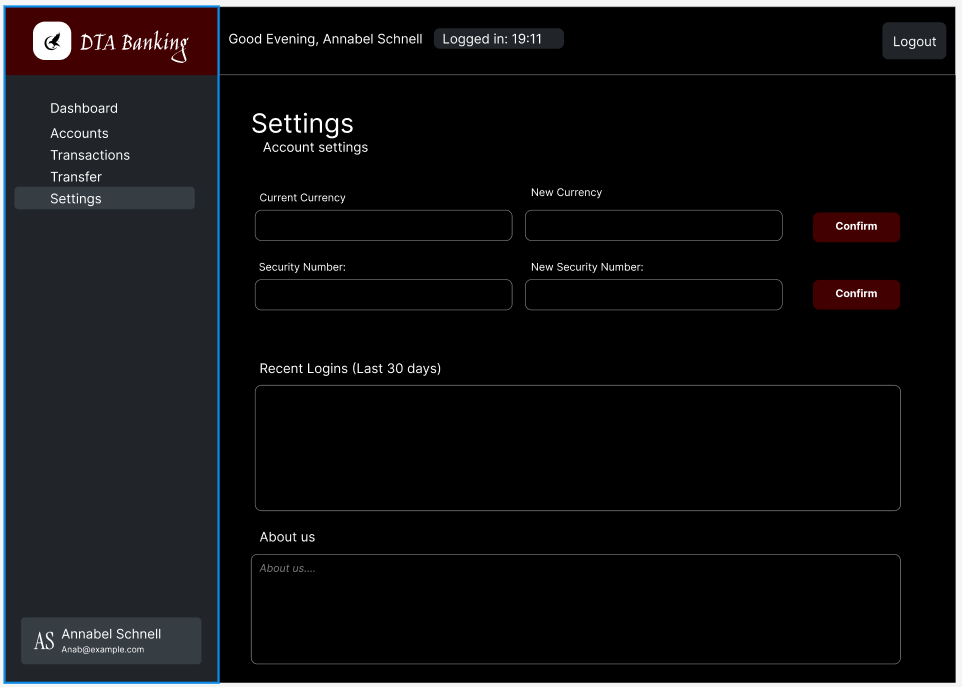Screen dimensions: 962x687
Task: Click the DTA Banking brand title
Action: 134,43
